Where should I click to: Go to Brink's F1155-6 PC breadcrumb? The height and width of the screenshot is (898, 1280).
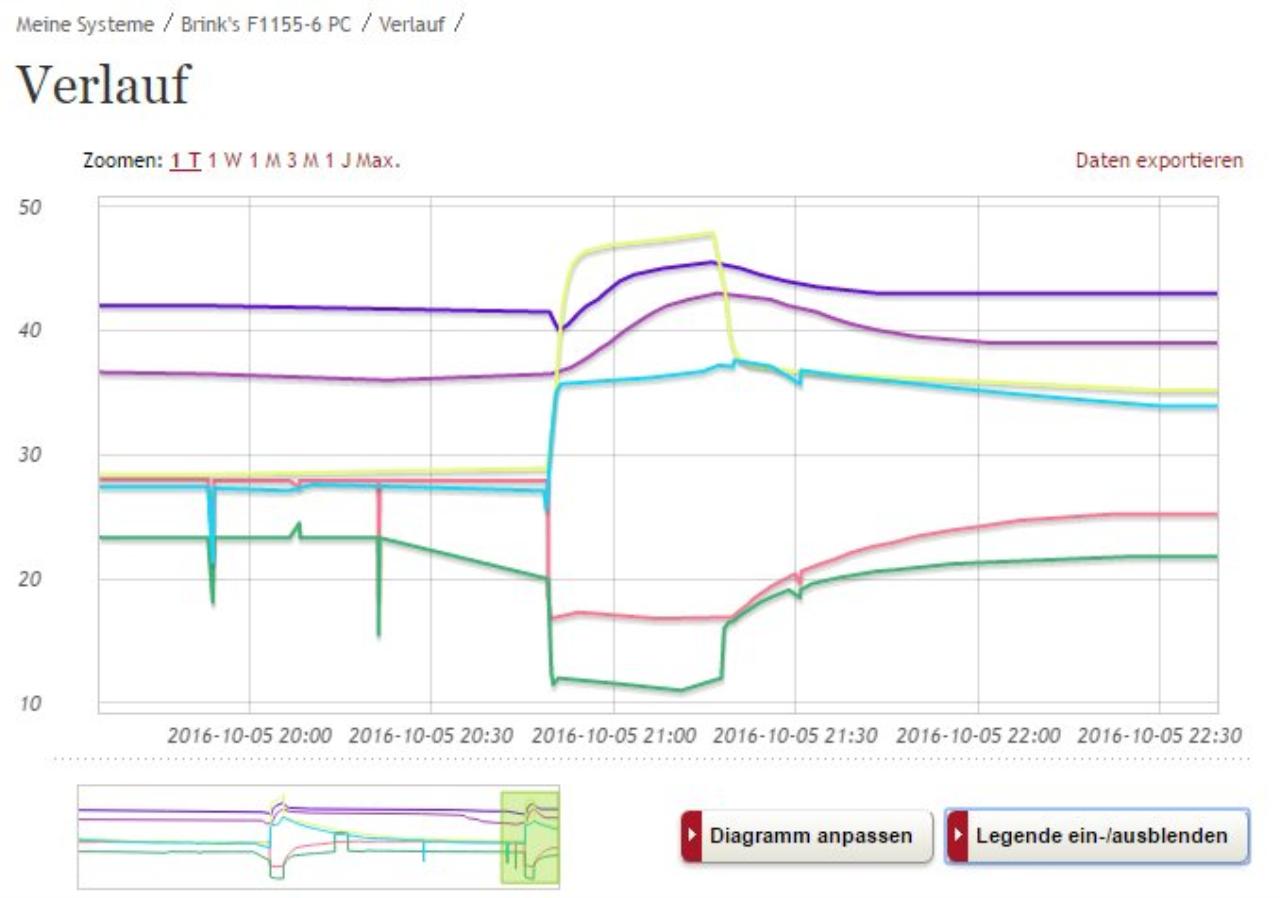click(x=266, y=25)
